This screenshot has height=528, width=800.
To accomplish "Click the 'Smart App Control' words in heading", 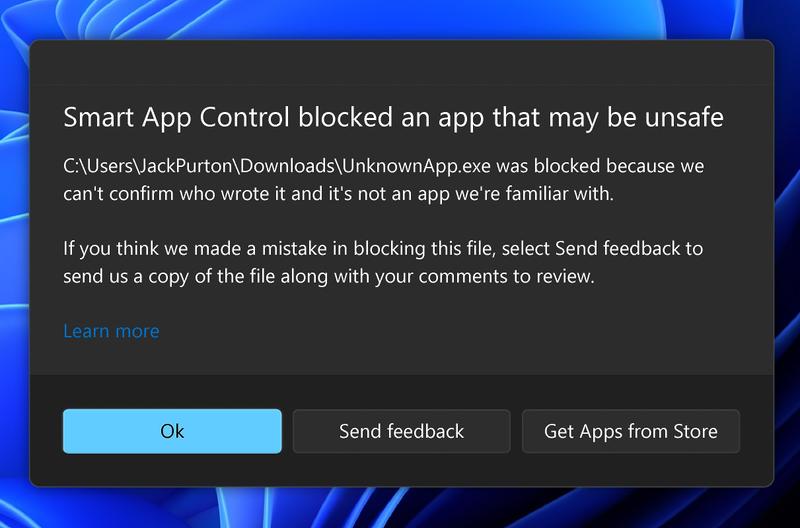I will [177, 117].
